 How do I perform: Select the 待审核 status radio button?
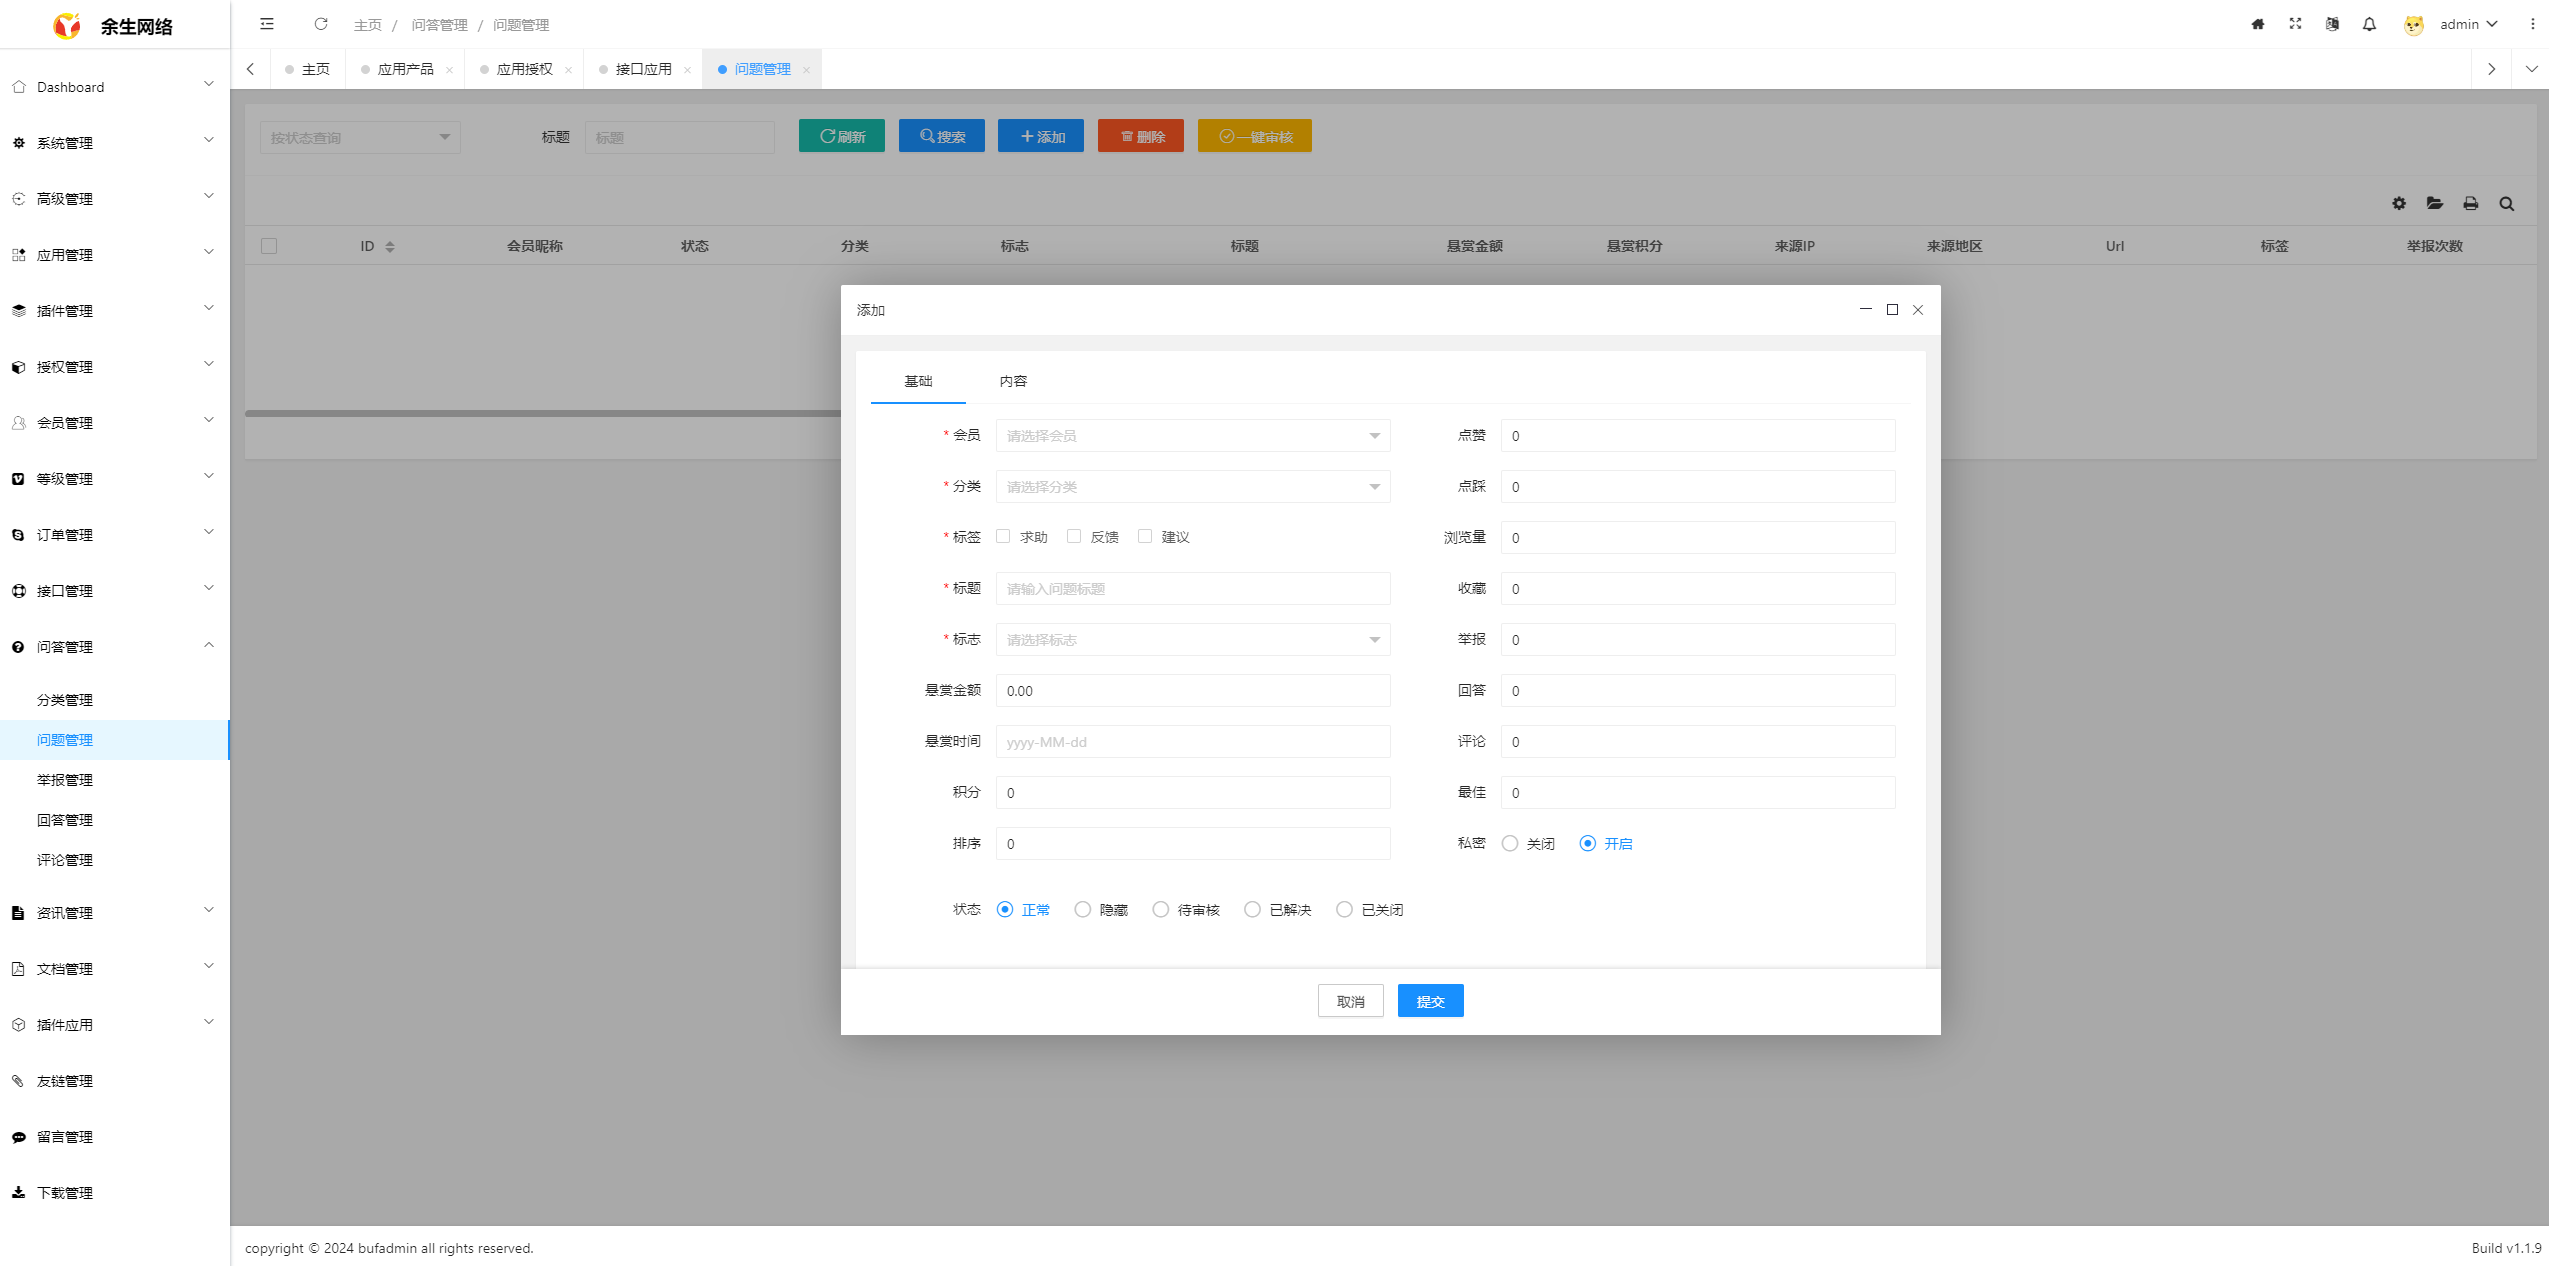1160,909
